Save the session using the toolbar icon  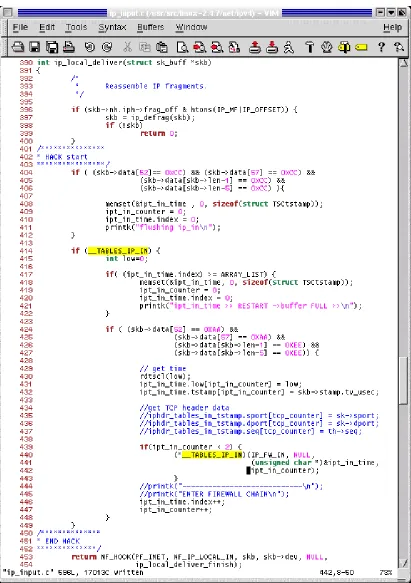point(272,47)
